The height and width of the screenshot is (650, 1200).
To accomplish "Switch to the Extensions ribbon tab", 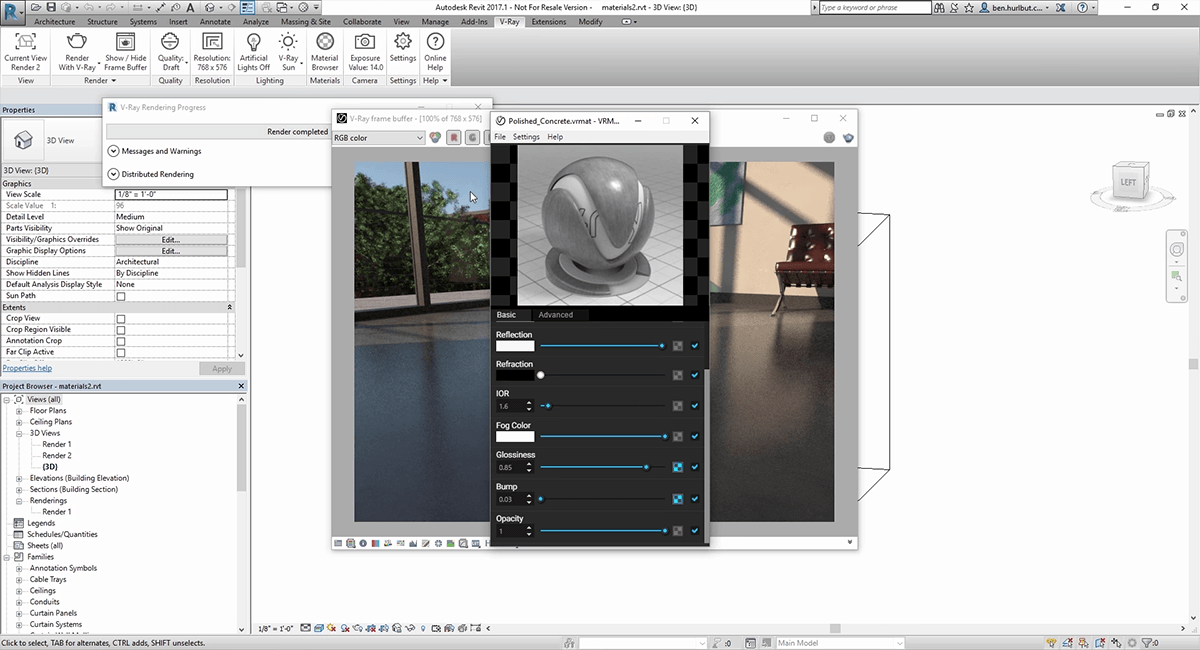I will point(548,21).
